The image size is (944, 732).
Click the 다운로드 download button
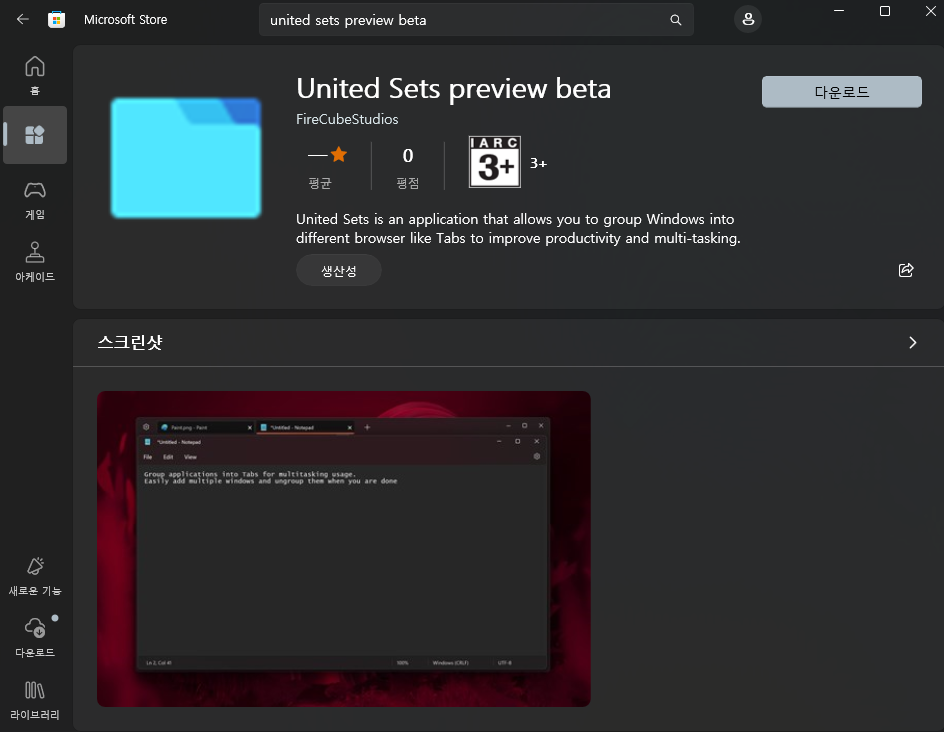(x=842, y=92)
